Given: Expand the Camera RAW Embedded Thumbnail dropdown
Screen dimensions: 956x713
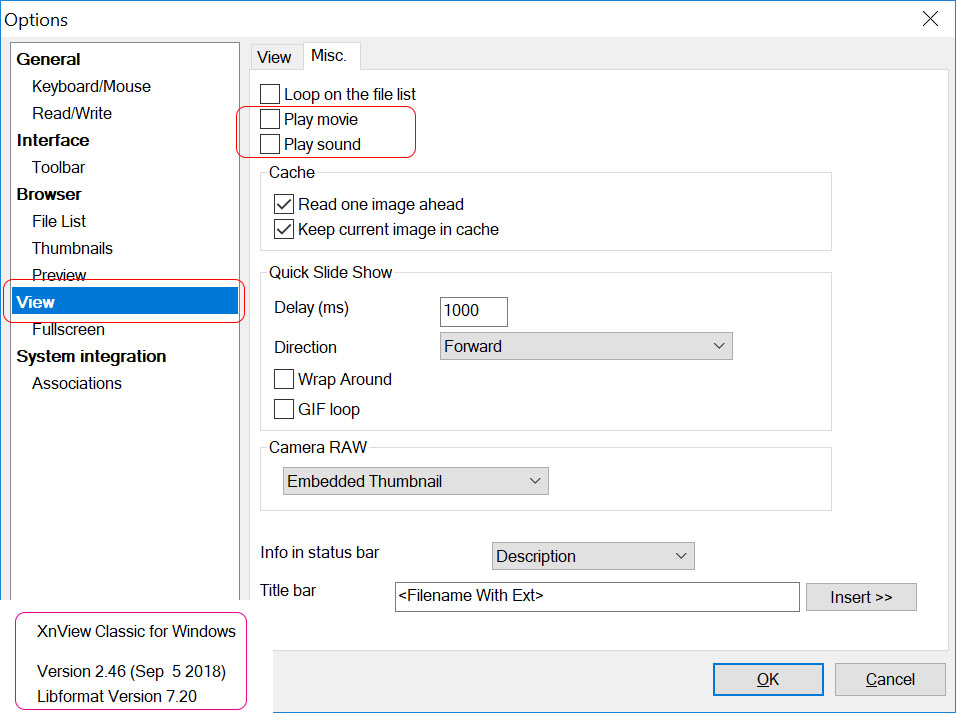Looking at the screenshot, I should 415,481.
